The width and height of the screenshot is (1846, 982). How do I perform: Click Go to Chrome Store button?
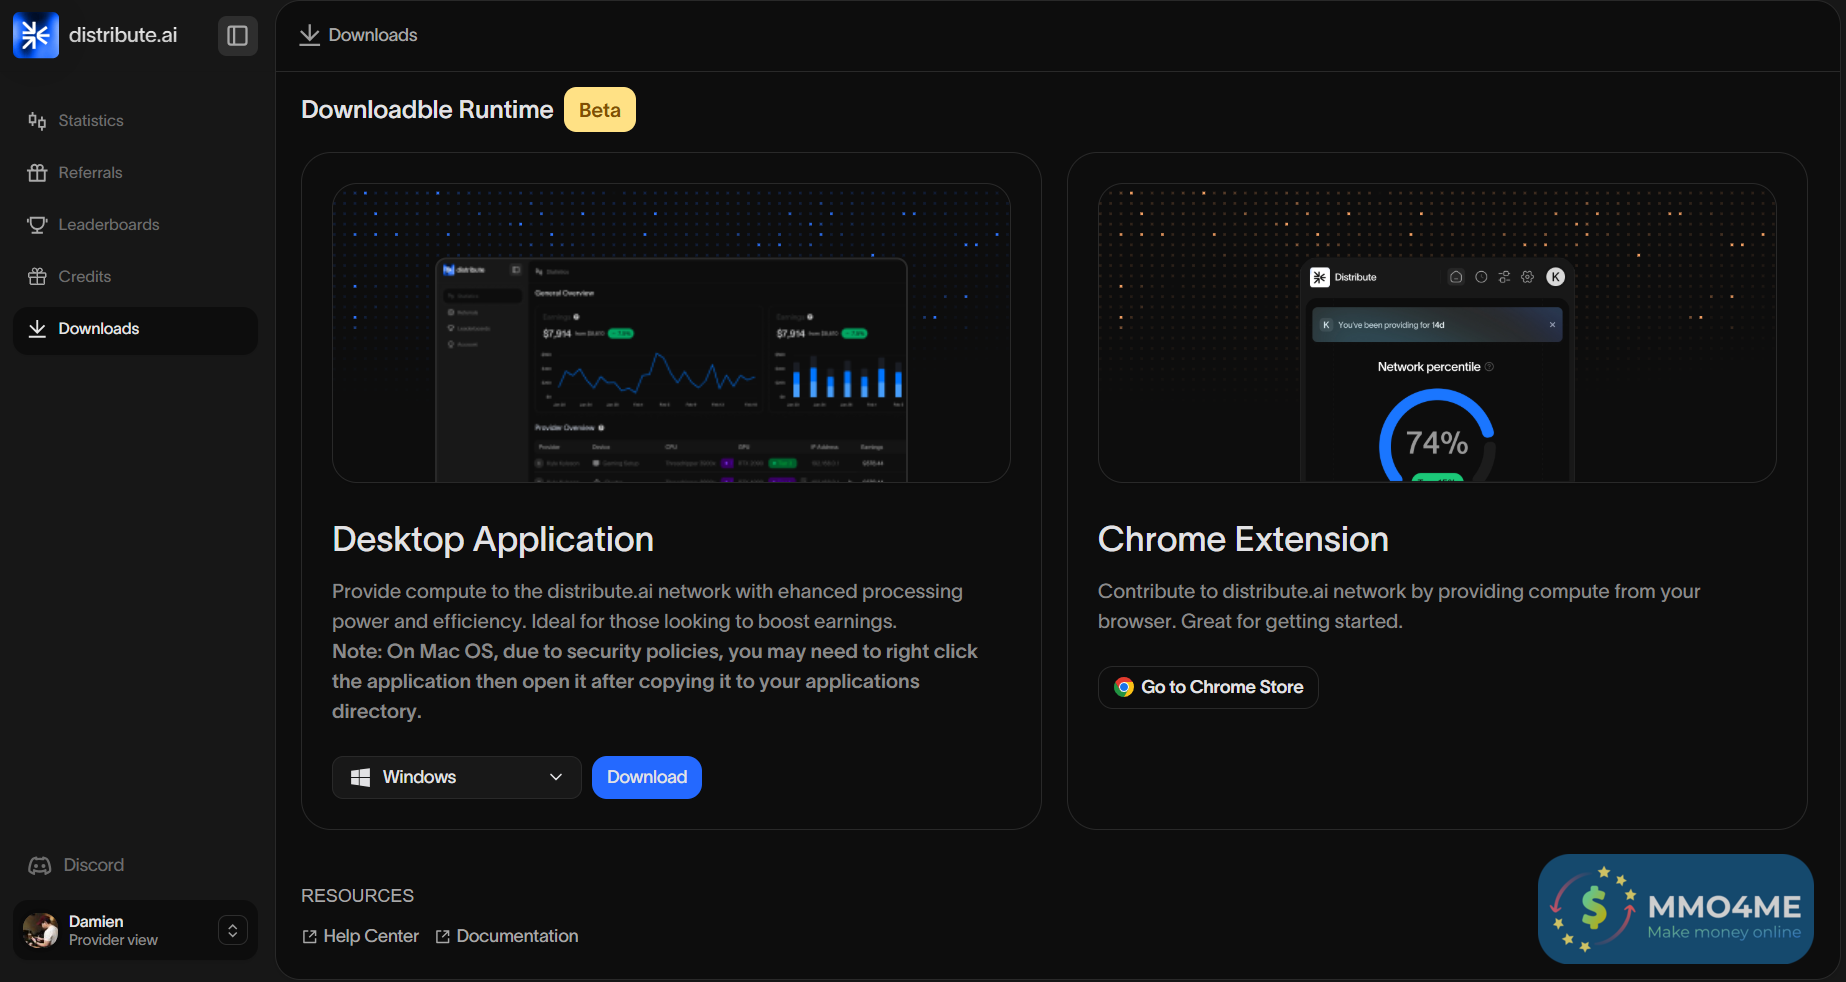(1208, 688)
